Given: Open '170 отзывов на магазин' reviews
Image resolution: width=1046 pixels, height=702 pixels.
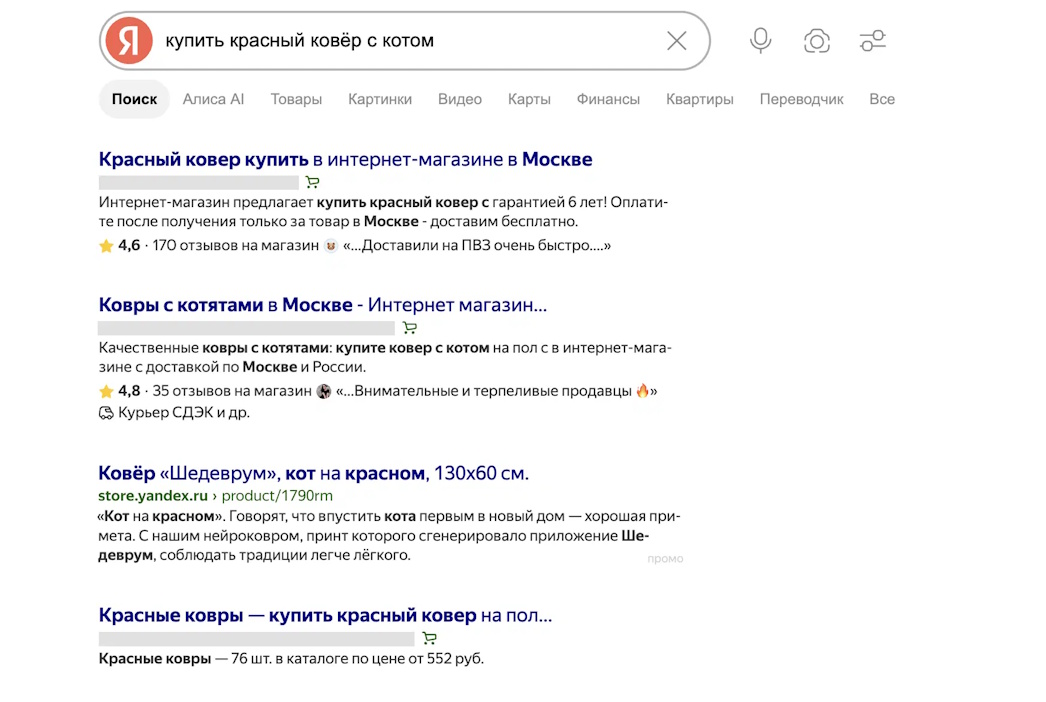Looking at the screenshot, I should tap(235, 246).
